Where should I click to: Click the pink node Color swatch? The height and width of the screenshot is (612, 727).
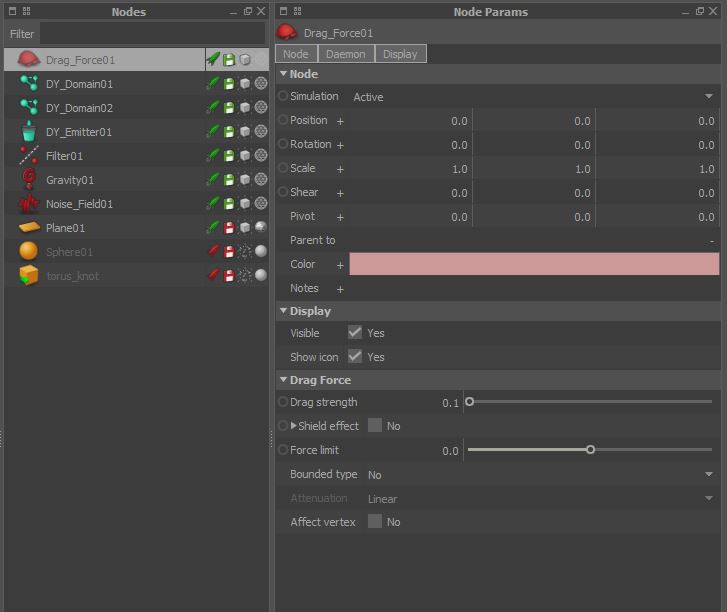pos(533,264)
